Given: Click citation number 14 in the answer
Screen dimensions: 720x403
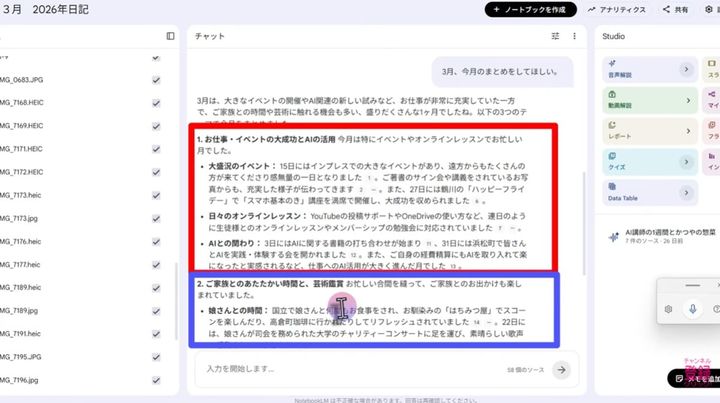Looking at the screenshot, I should tap(477, 323).
